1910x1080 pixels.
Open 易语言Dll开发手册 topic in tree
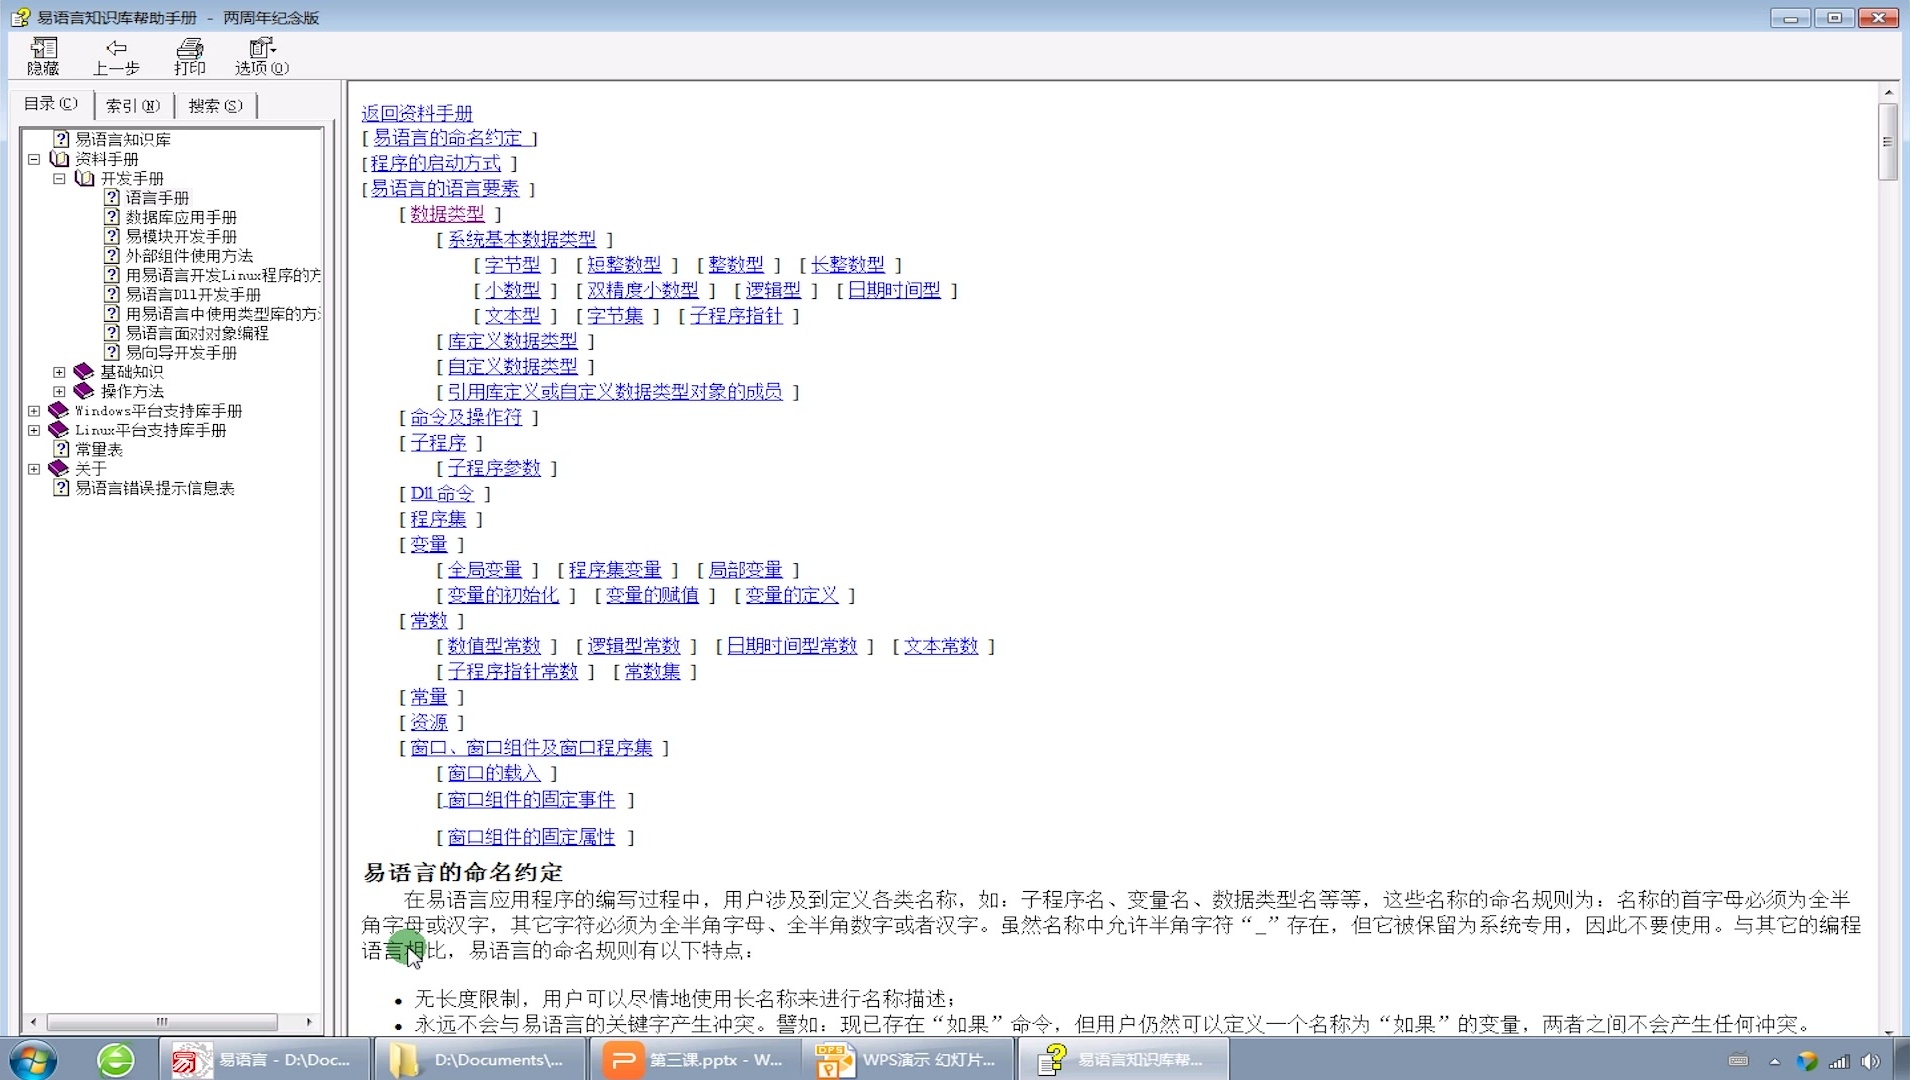(x=193, y=294)
